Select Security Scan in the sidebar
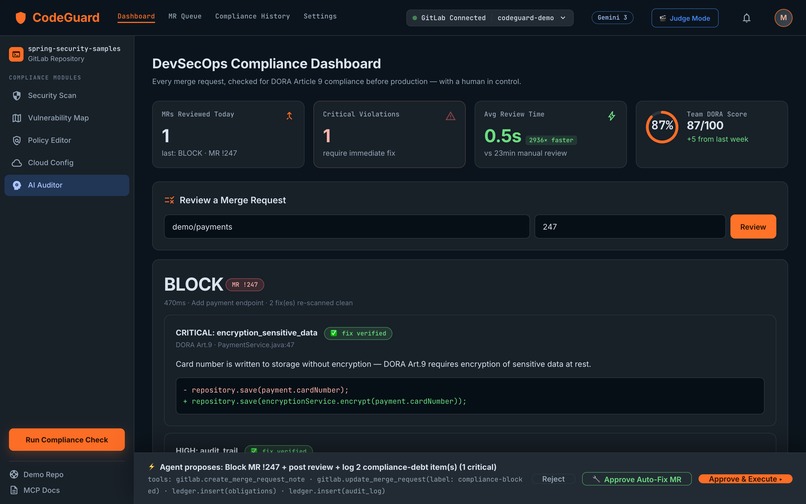Viewport: 806px width, 504px height. [67, 96]
